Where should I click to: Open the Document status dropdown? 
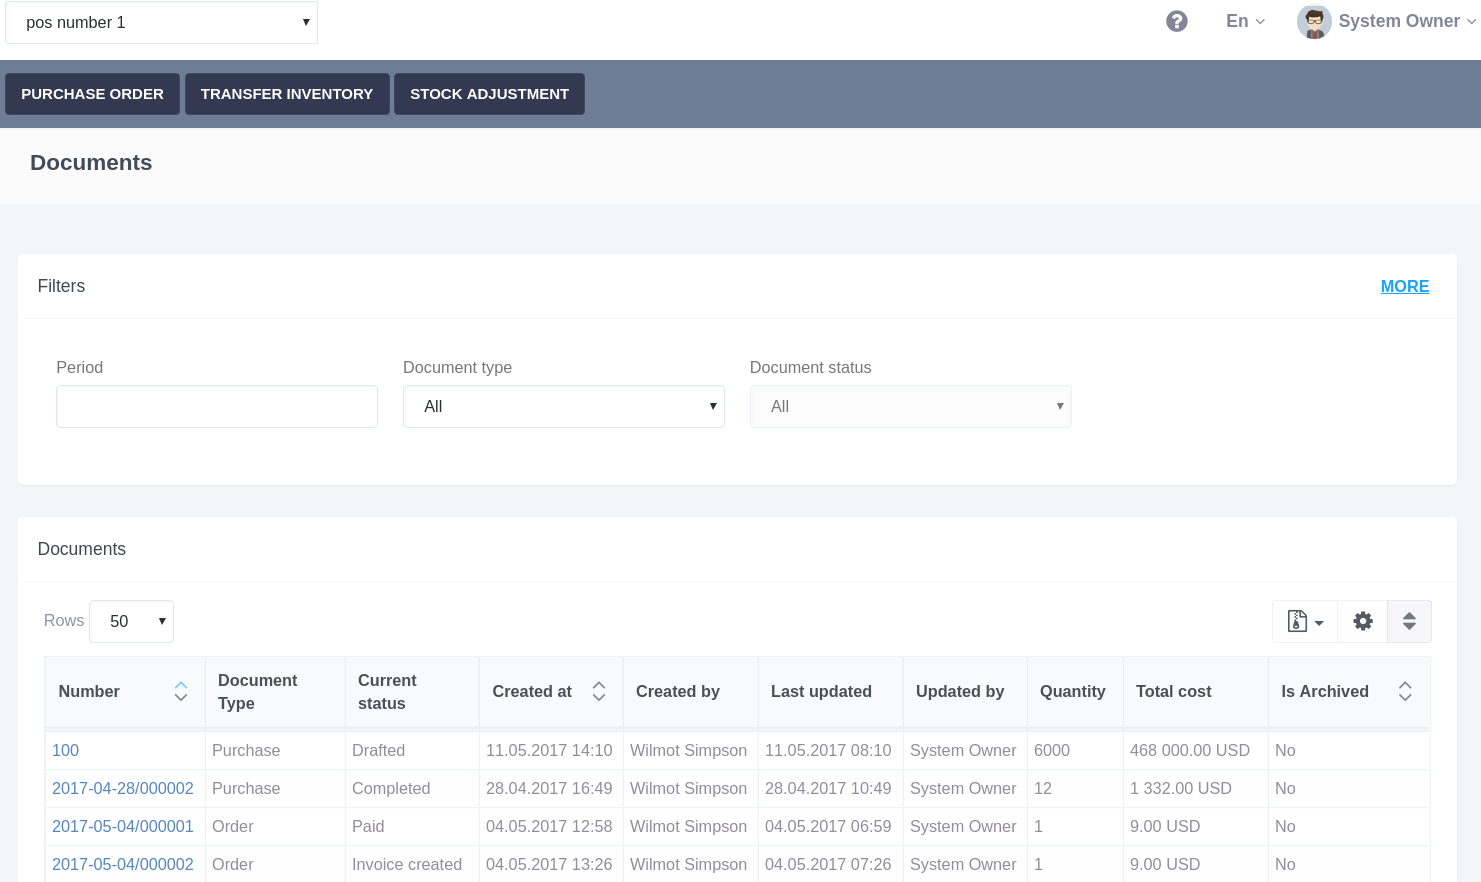tap(910, 407)
